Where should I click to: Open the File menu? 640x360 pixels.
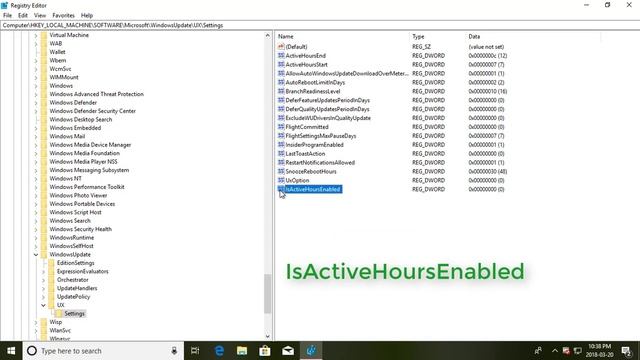[7, 15]
